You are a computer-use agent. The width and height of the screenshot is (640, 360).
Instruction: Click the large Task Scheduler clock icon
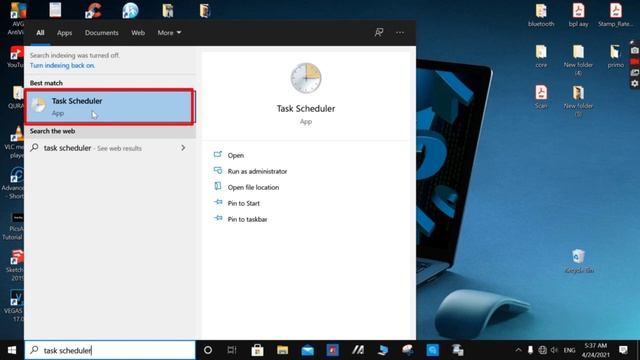(x=306, y=78)
